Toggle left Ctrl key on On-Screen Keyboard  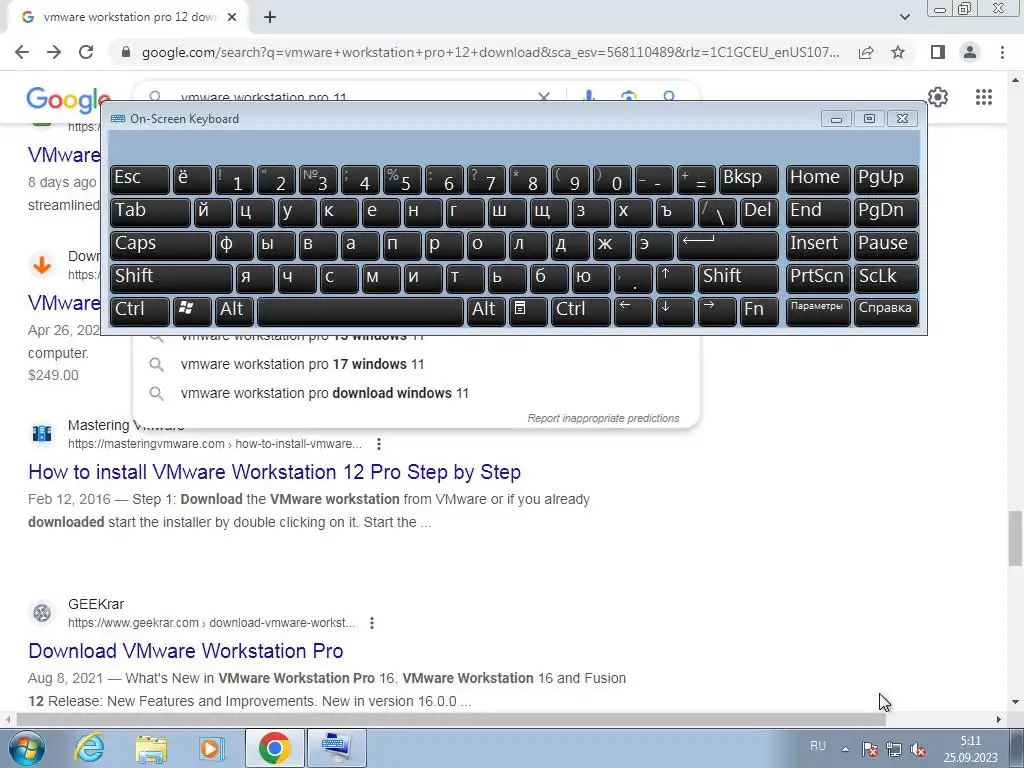[x=140, y=310]
